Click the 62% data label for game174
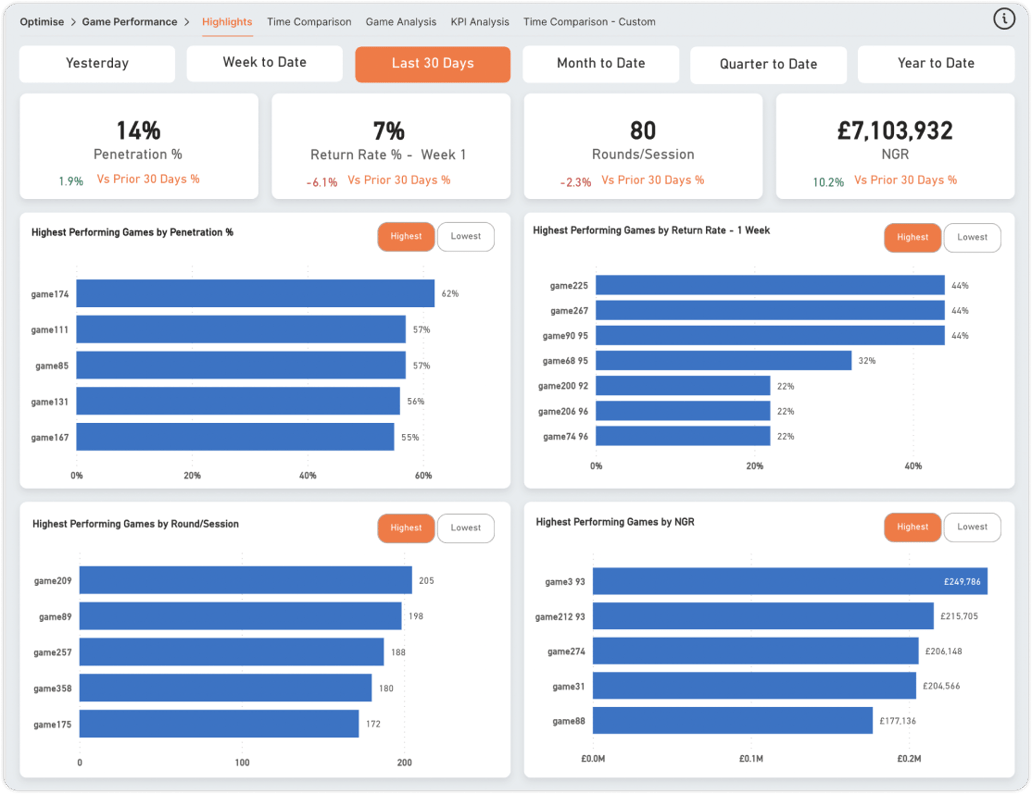Image resolution: width=1032 pixels, height=794 pixels. 450,294
